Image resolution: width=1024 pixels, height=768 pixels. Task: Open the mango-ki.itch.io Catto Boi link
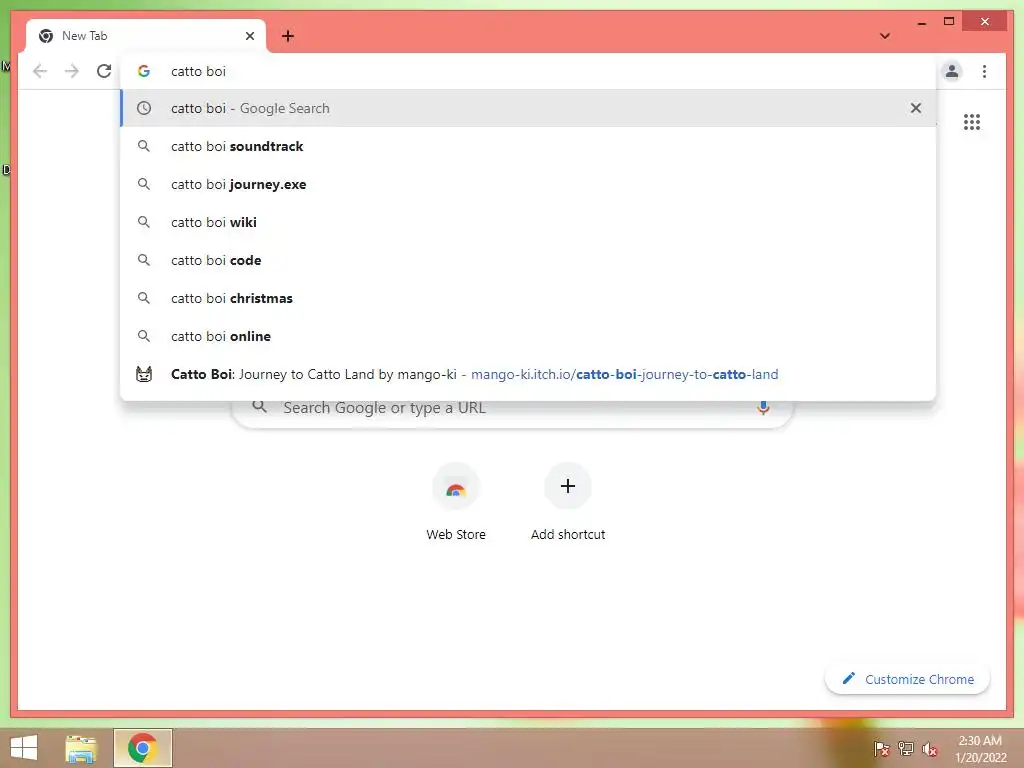click(528, 374)
